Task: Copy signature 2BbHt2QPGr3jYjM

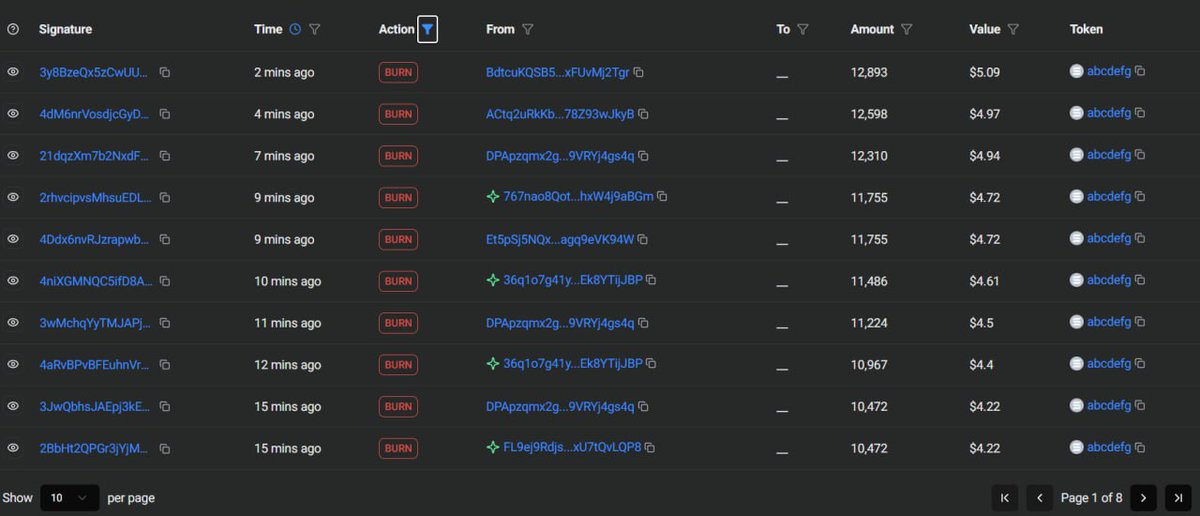Action: tap(165, 449)
